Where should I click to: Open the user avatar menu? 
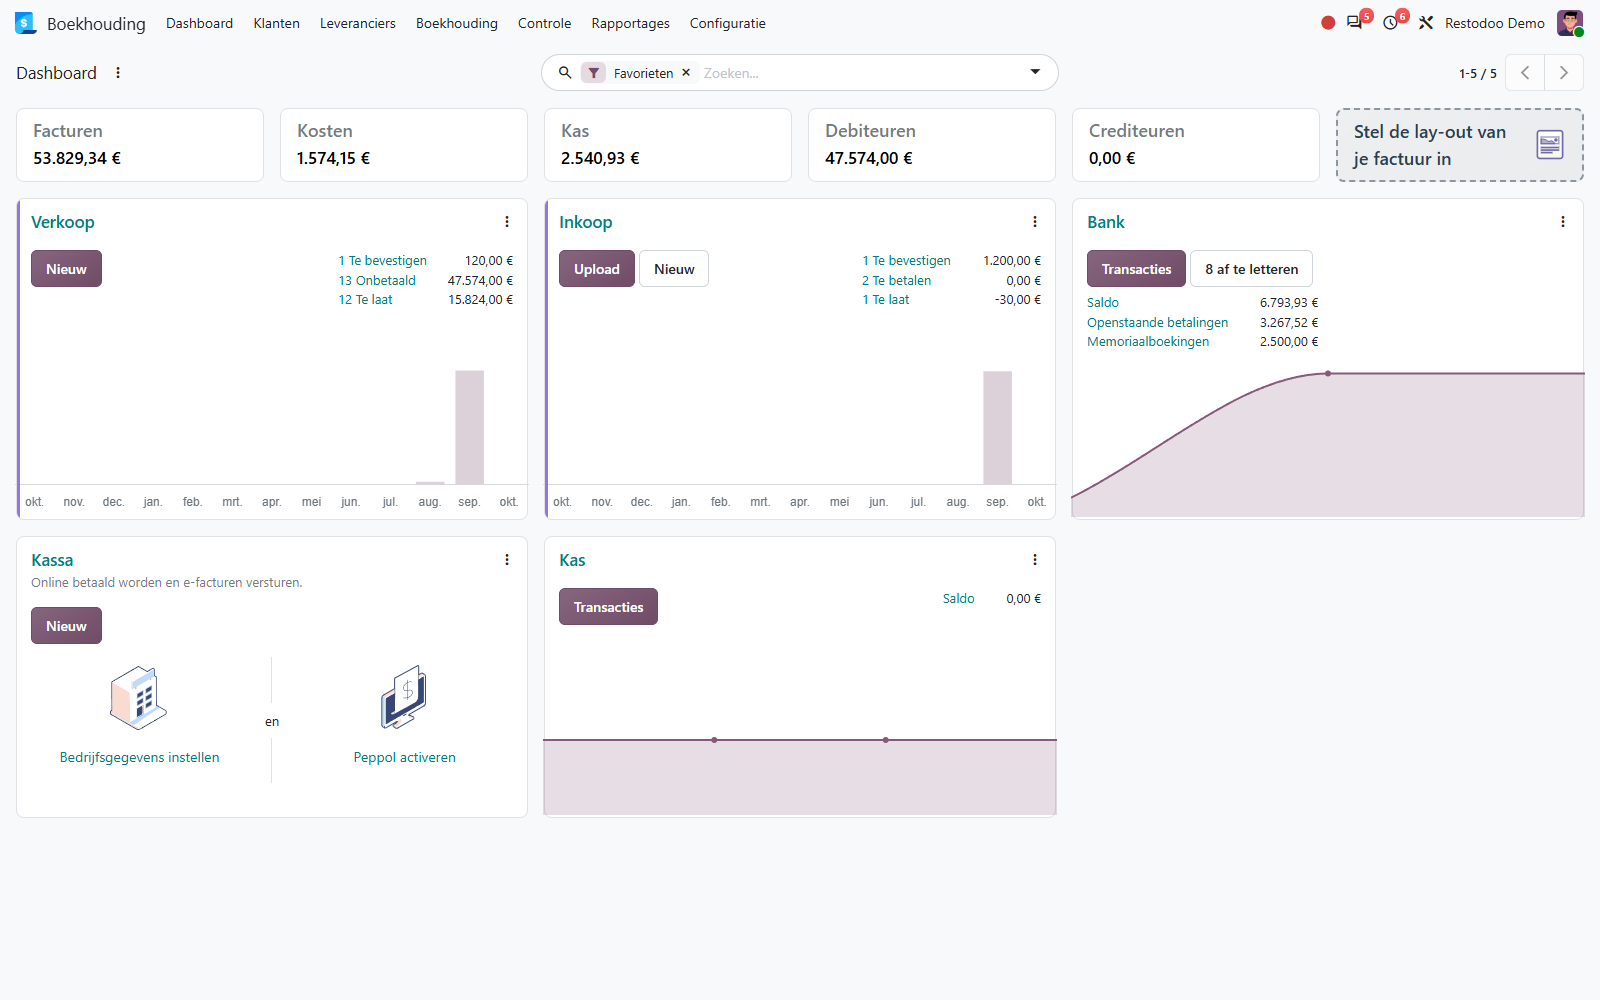tap(1570, 23)
